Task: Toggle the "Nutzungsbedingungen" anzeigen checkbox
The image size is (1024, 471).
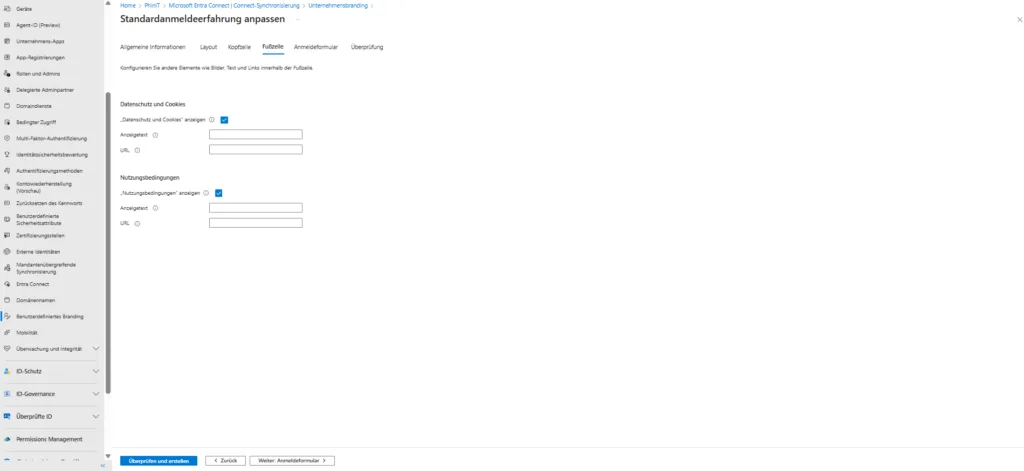Action: click(218, 193)
